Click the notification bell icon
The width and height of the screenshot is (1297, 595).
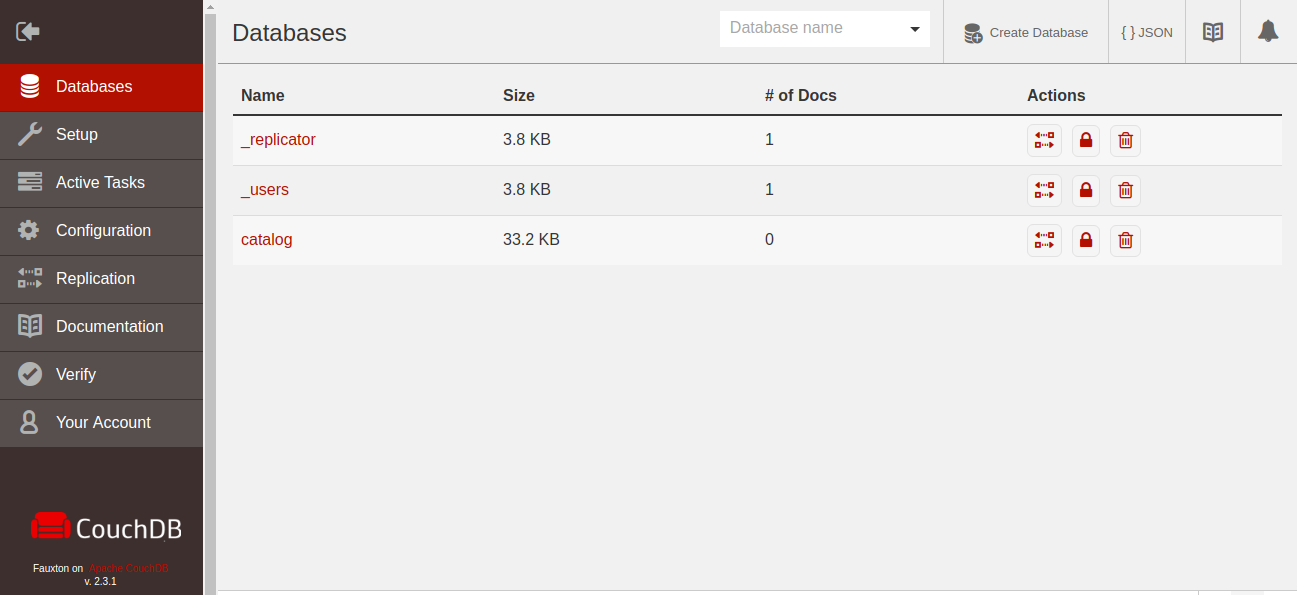[1268, 31]
